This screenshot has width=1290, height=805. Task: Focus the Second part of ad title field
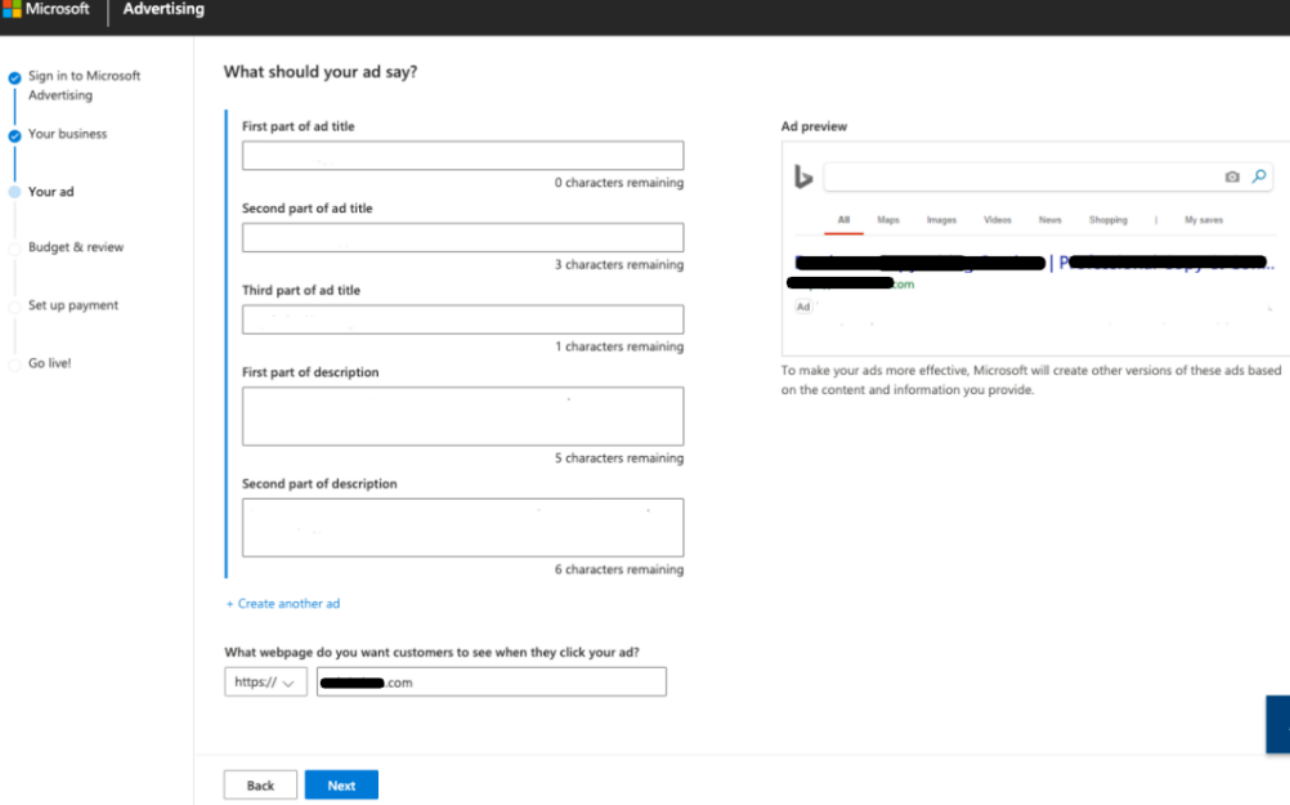point(463,238)
